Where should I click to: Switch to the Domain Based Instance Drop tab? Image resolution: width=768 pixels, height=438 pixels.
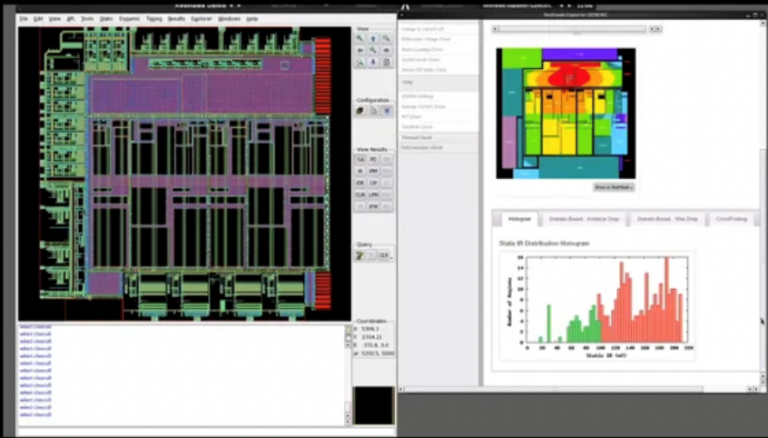pyautogui.click(x=584, y=219)
